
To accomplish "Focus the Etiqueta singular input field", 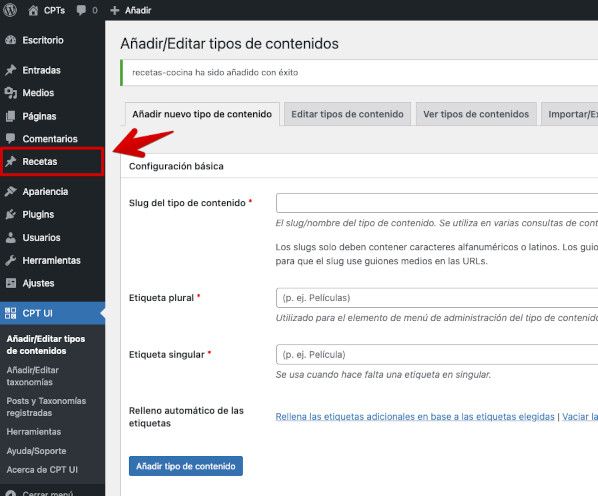I will [x=437, y=355].
